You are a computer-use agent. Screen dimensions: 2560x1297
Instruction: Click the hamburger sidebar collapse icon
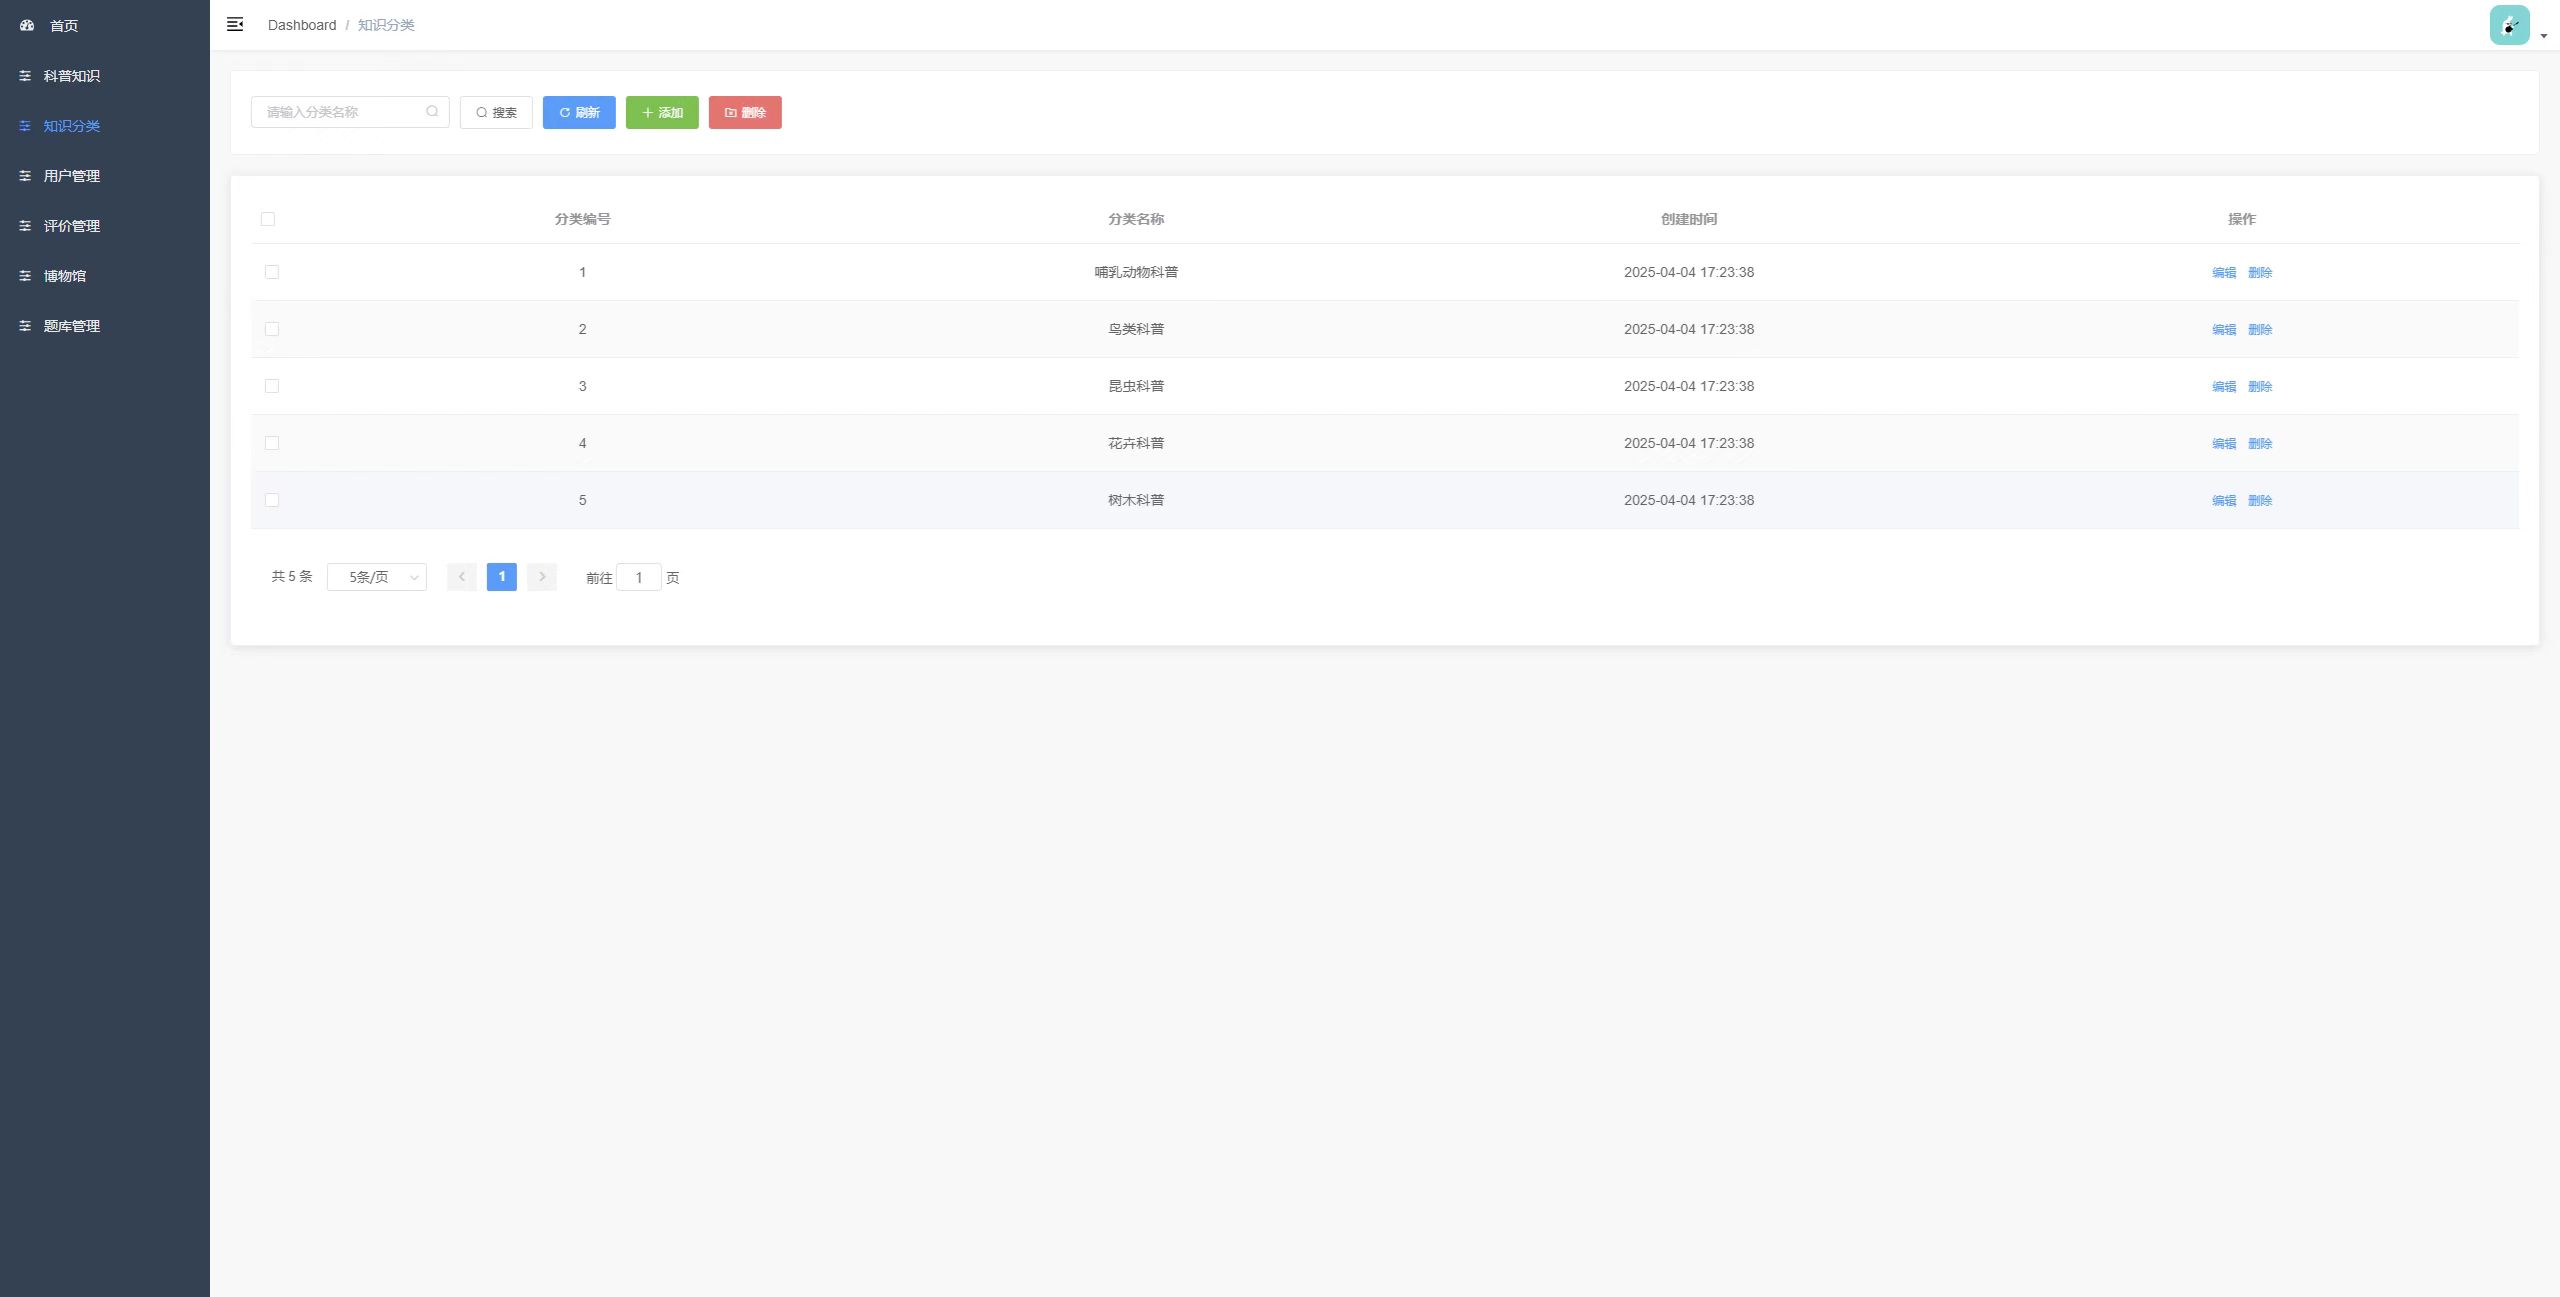tap(235, 24)
